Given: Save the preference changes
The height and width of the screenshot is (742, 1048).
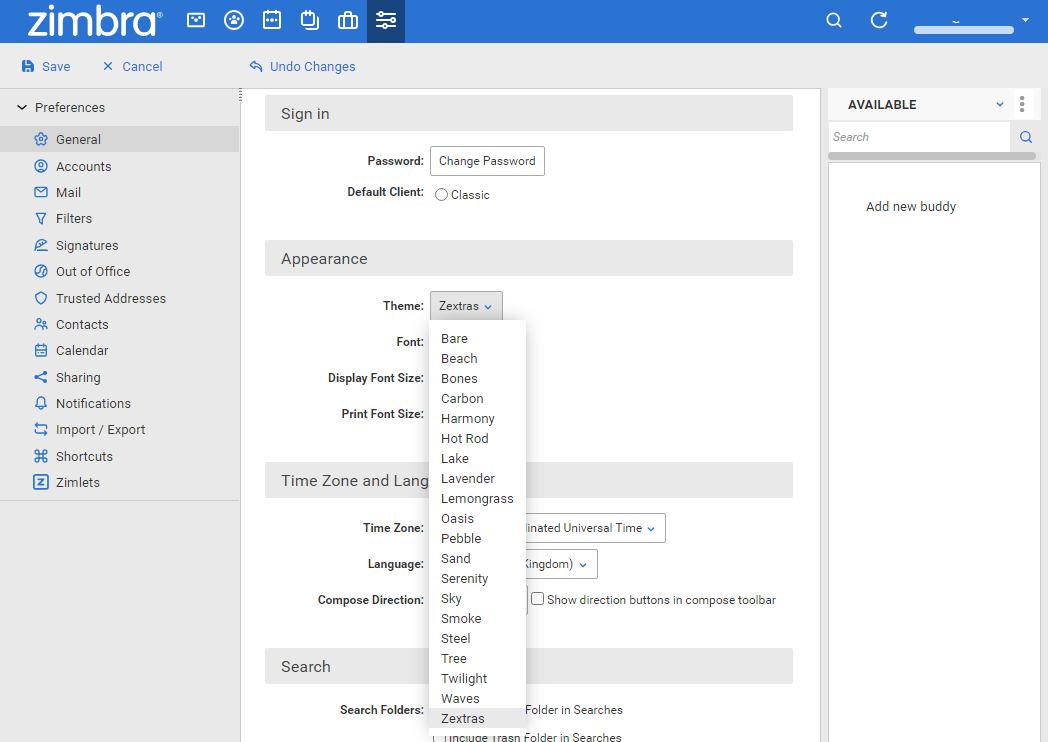Looking at the screenshot, I should (45, 66).
